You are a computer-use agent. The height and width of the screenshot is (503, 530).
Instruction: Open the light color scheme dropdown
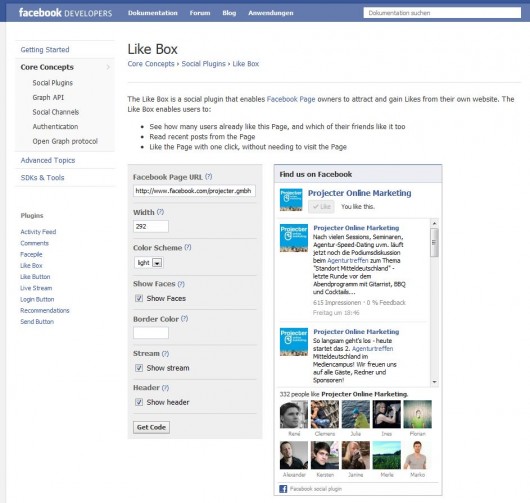(x=149, y=263)
